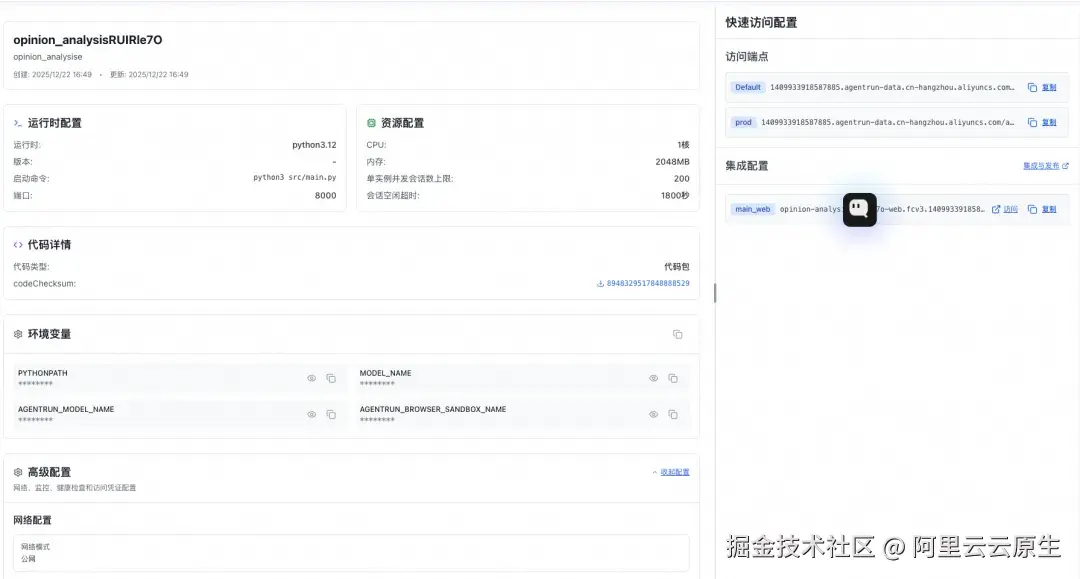
Task: Click the chat assistant bubble icon
Action: (x=859, y=210)
